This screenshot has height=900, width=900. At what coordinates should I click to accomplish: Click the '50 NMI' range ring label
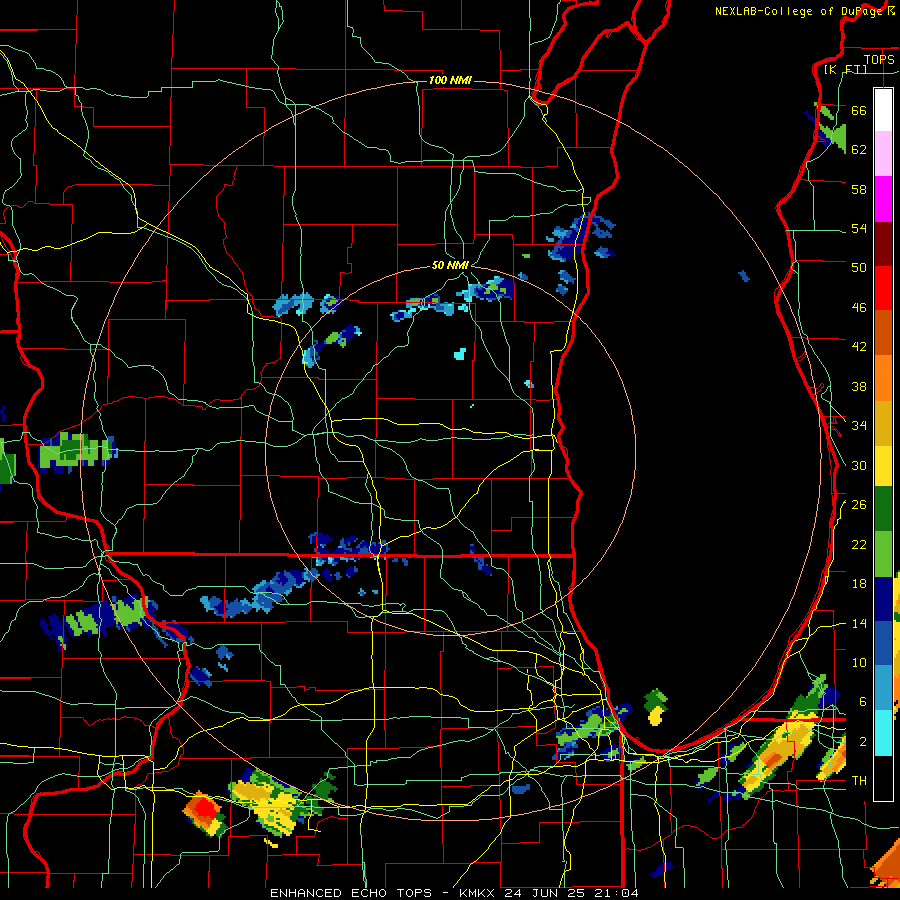click(x=450, y=265)
